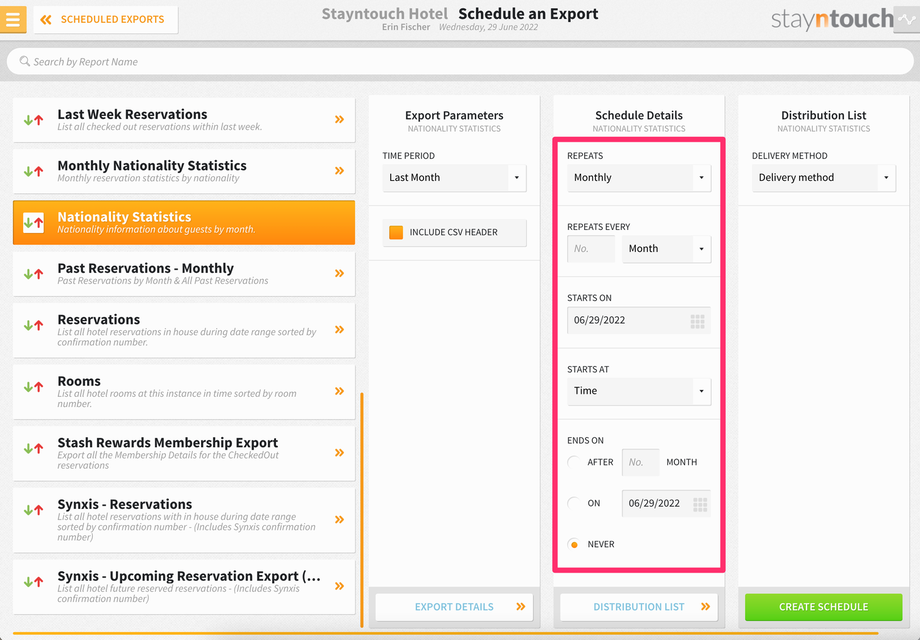Click the Export Parameters panel heading

[x=454, y=116]
